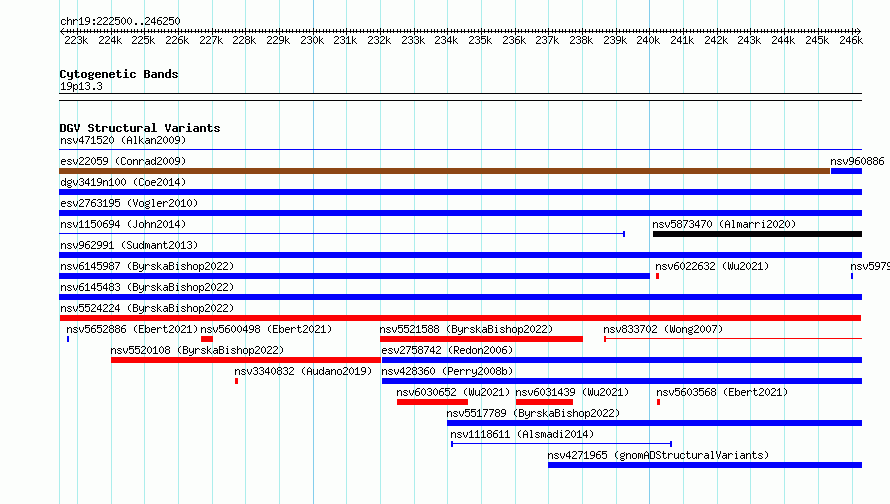Click the right arrow end of the ruler
This screenshot has height=504, width=890.
coord(858,31)
